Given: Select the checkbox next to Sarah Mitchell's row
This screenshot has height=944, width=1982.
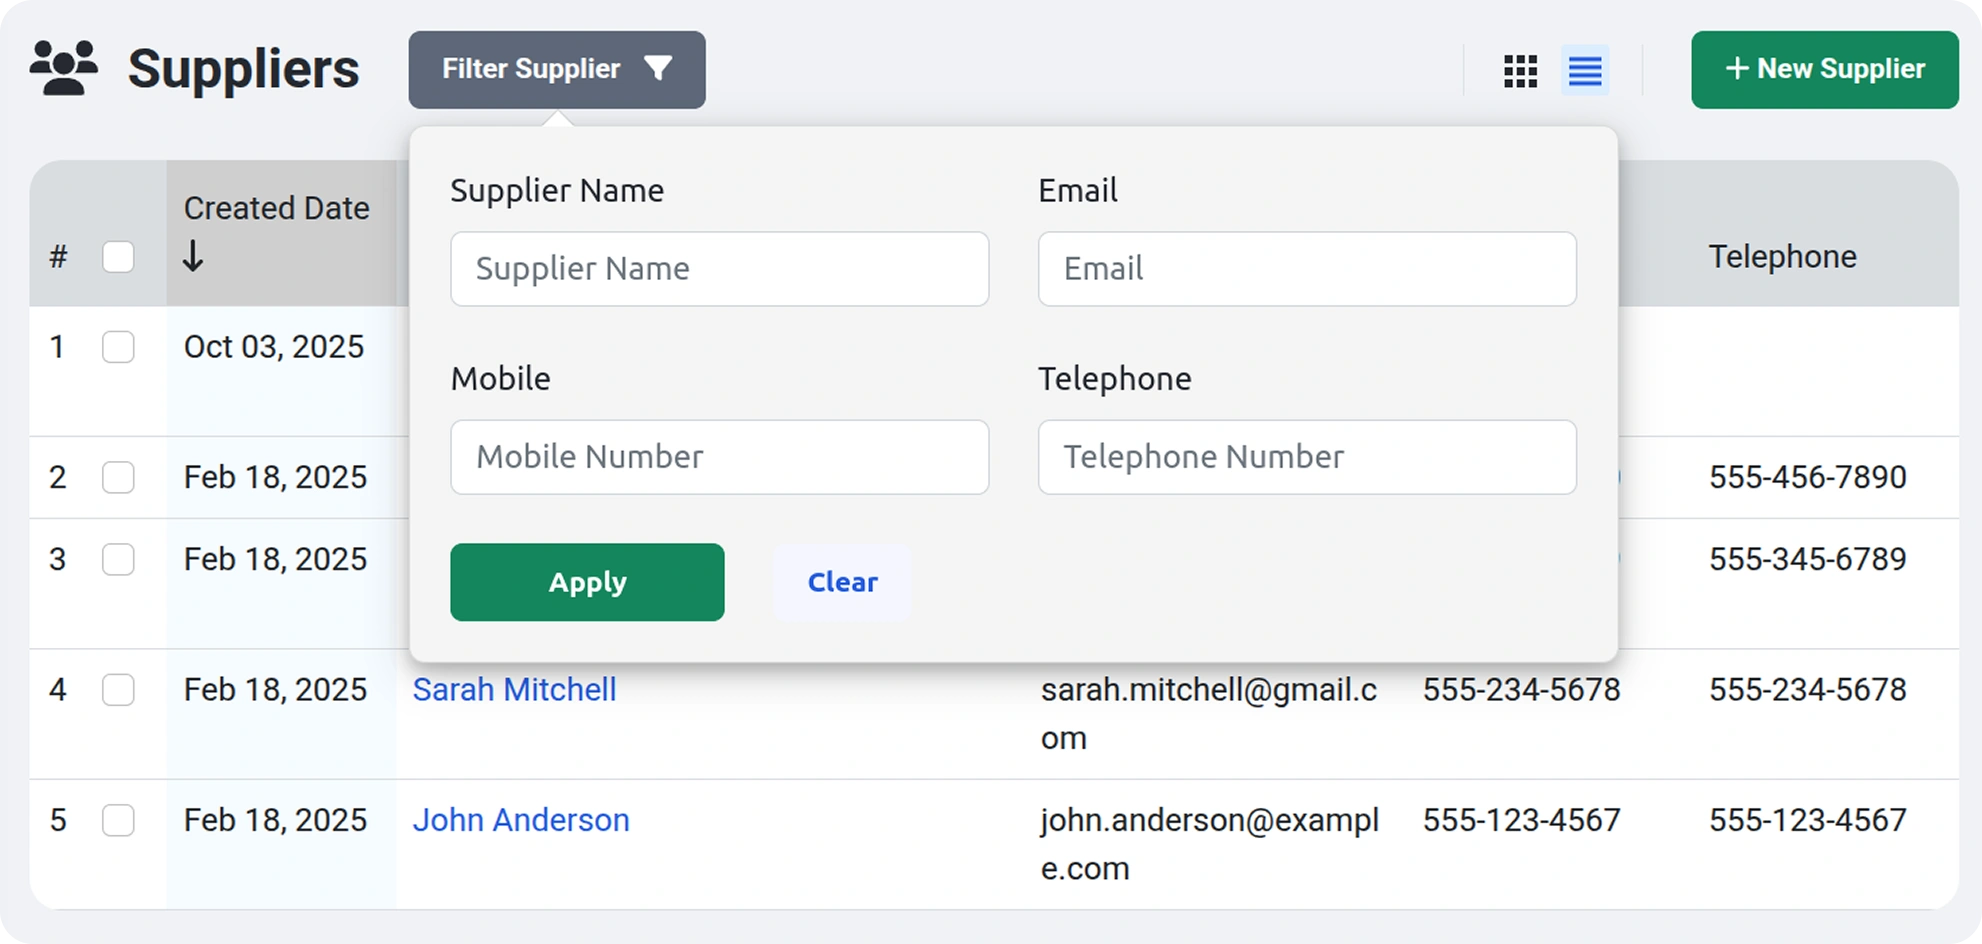Looking at the screenshot, I should pyautogui.click(x=118, y=689).
